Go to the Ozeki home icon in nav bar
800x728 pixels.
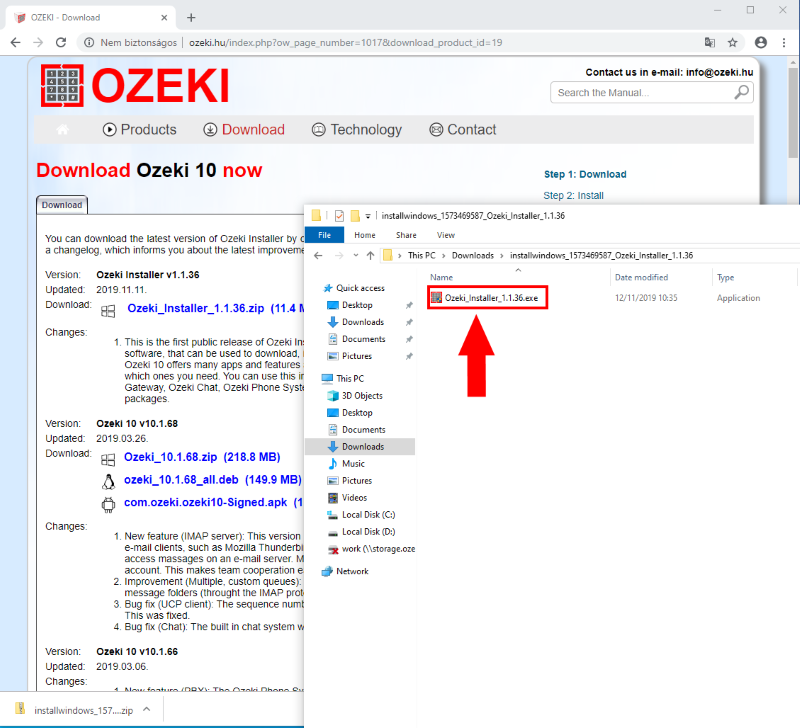[62, 130]
